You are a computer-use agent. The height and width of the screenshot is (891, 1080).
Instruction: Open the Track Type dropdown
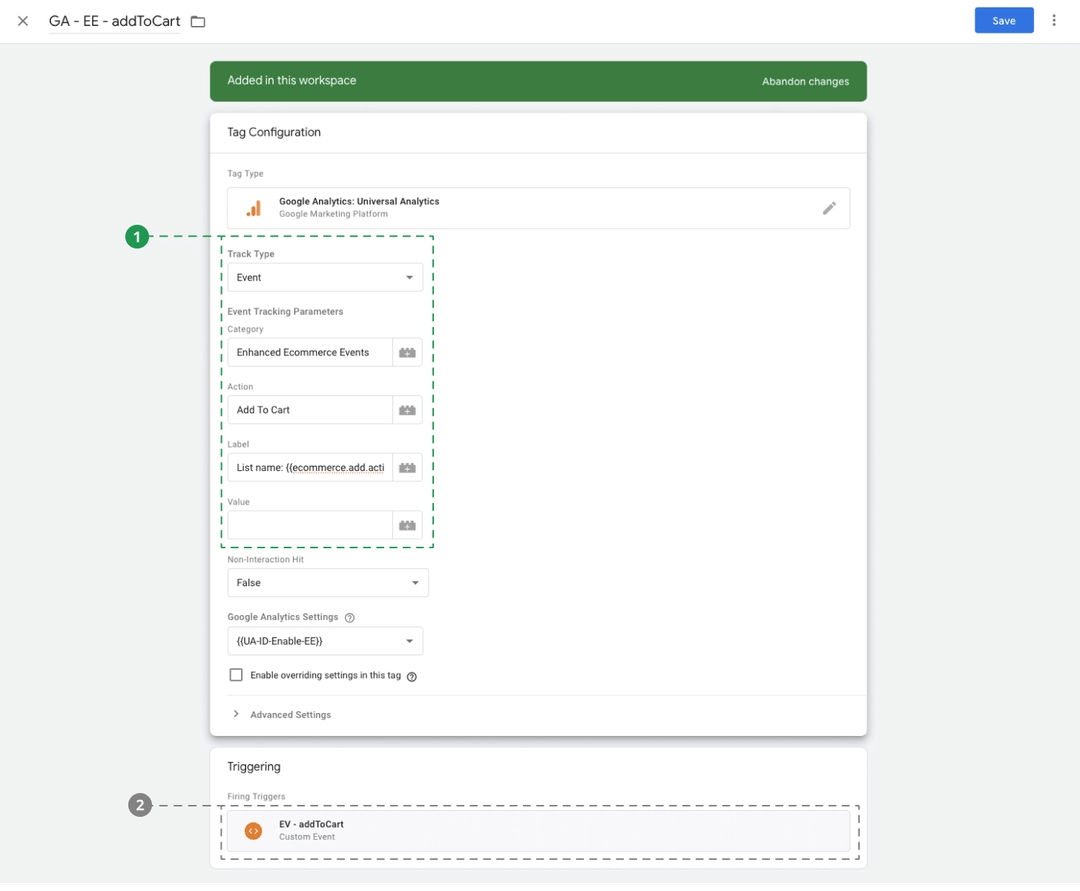pyautogui.click(x=325, y=277)
